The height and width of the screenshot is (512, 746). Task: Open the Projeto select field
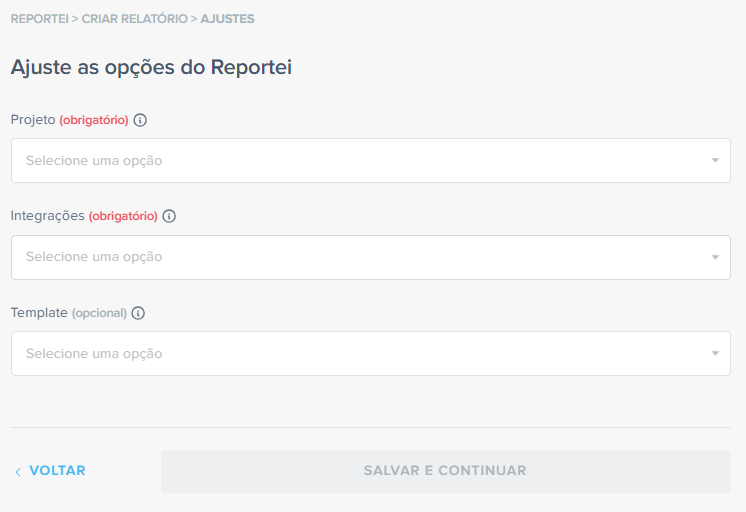[x=360, y=160]
